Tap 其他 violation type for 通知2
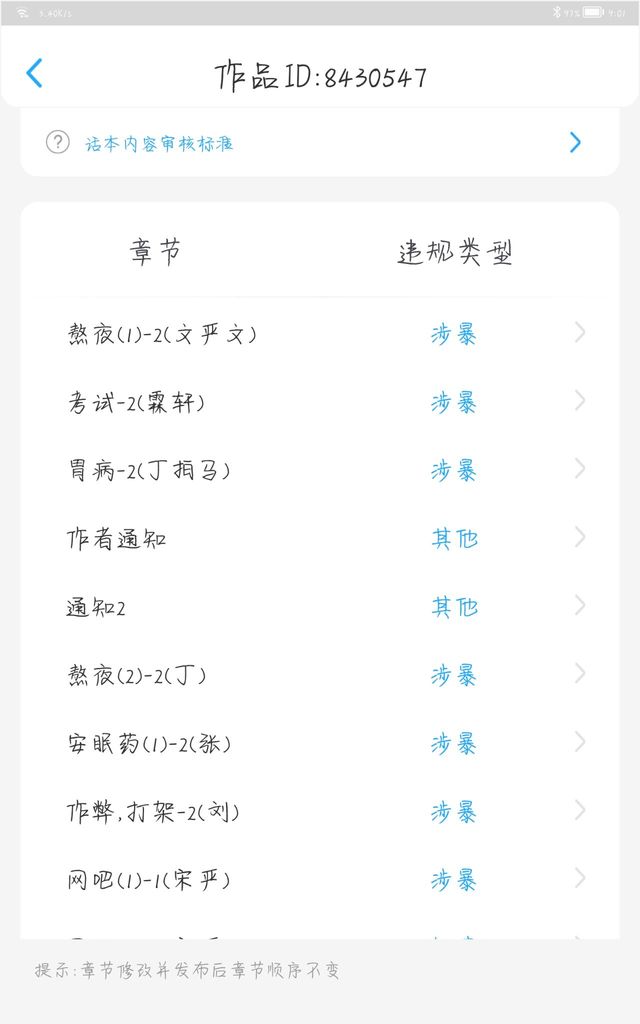The image size is (640, 1024). [x=454, y=607]
